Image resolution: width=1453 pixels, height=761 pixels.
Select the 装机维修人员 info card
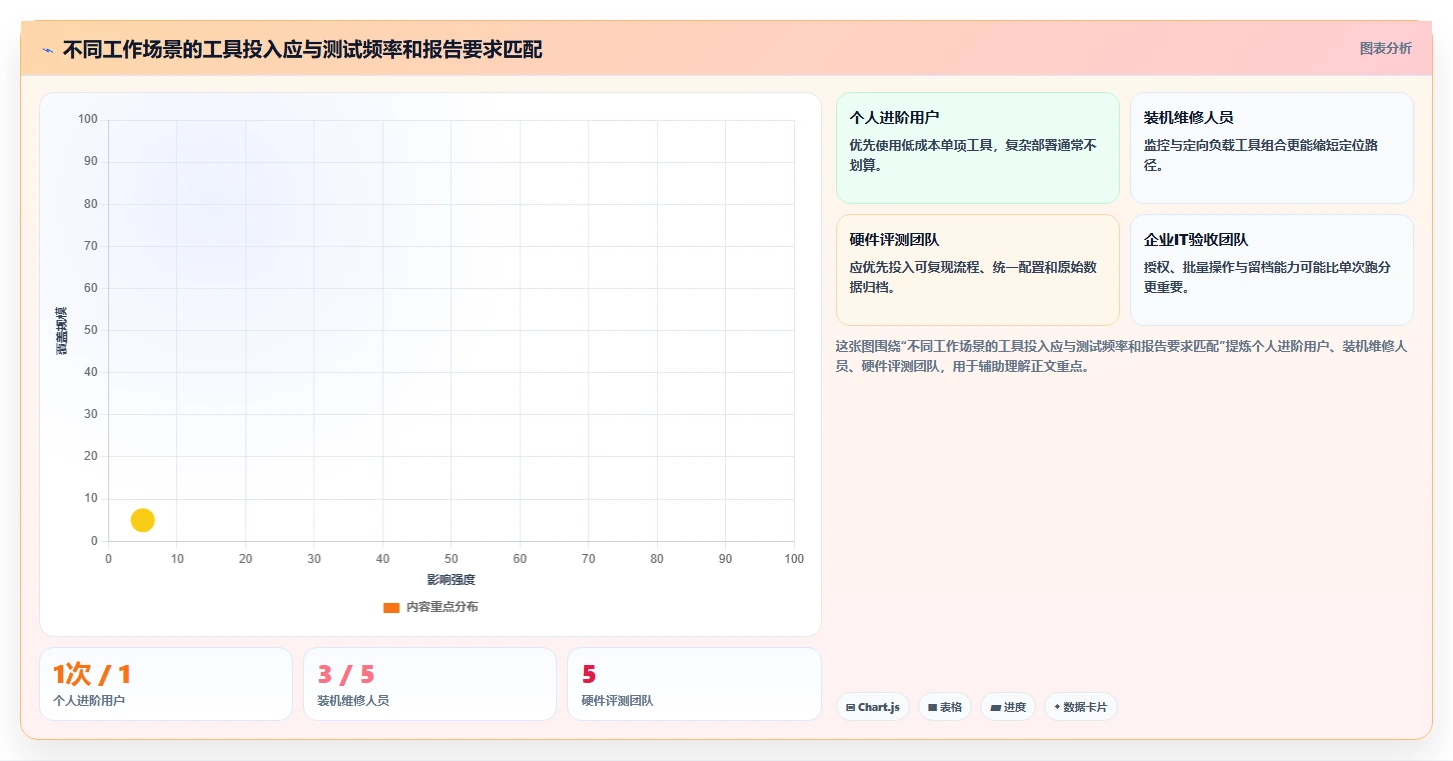click(x=1271, y=148)
